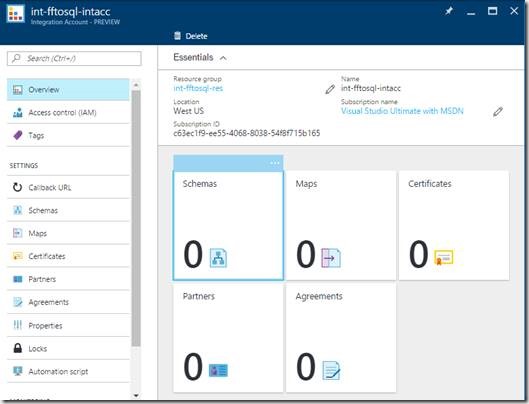The width and height of the screenshot is (529, 404).
Task: Click the sidebar vertical scrollbar thumb
Action: (136, 218)
